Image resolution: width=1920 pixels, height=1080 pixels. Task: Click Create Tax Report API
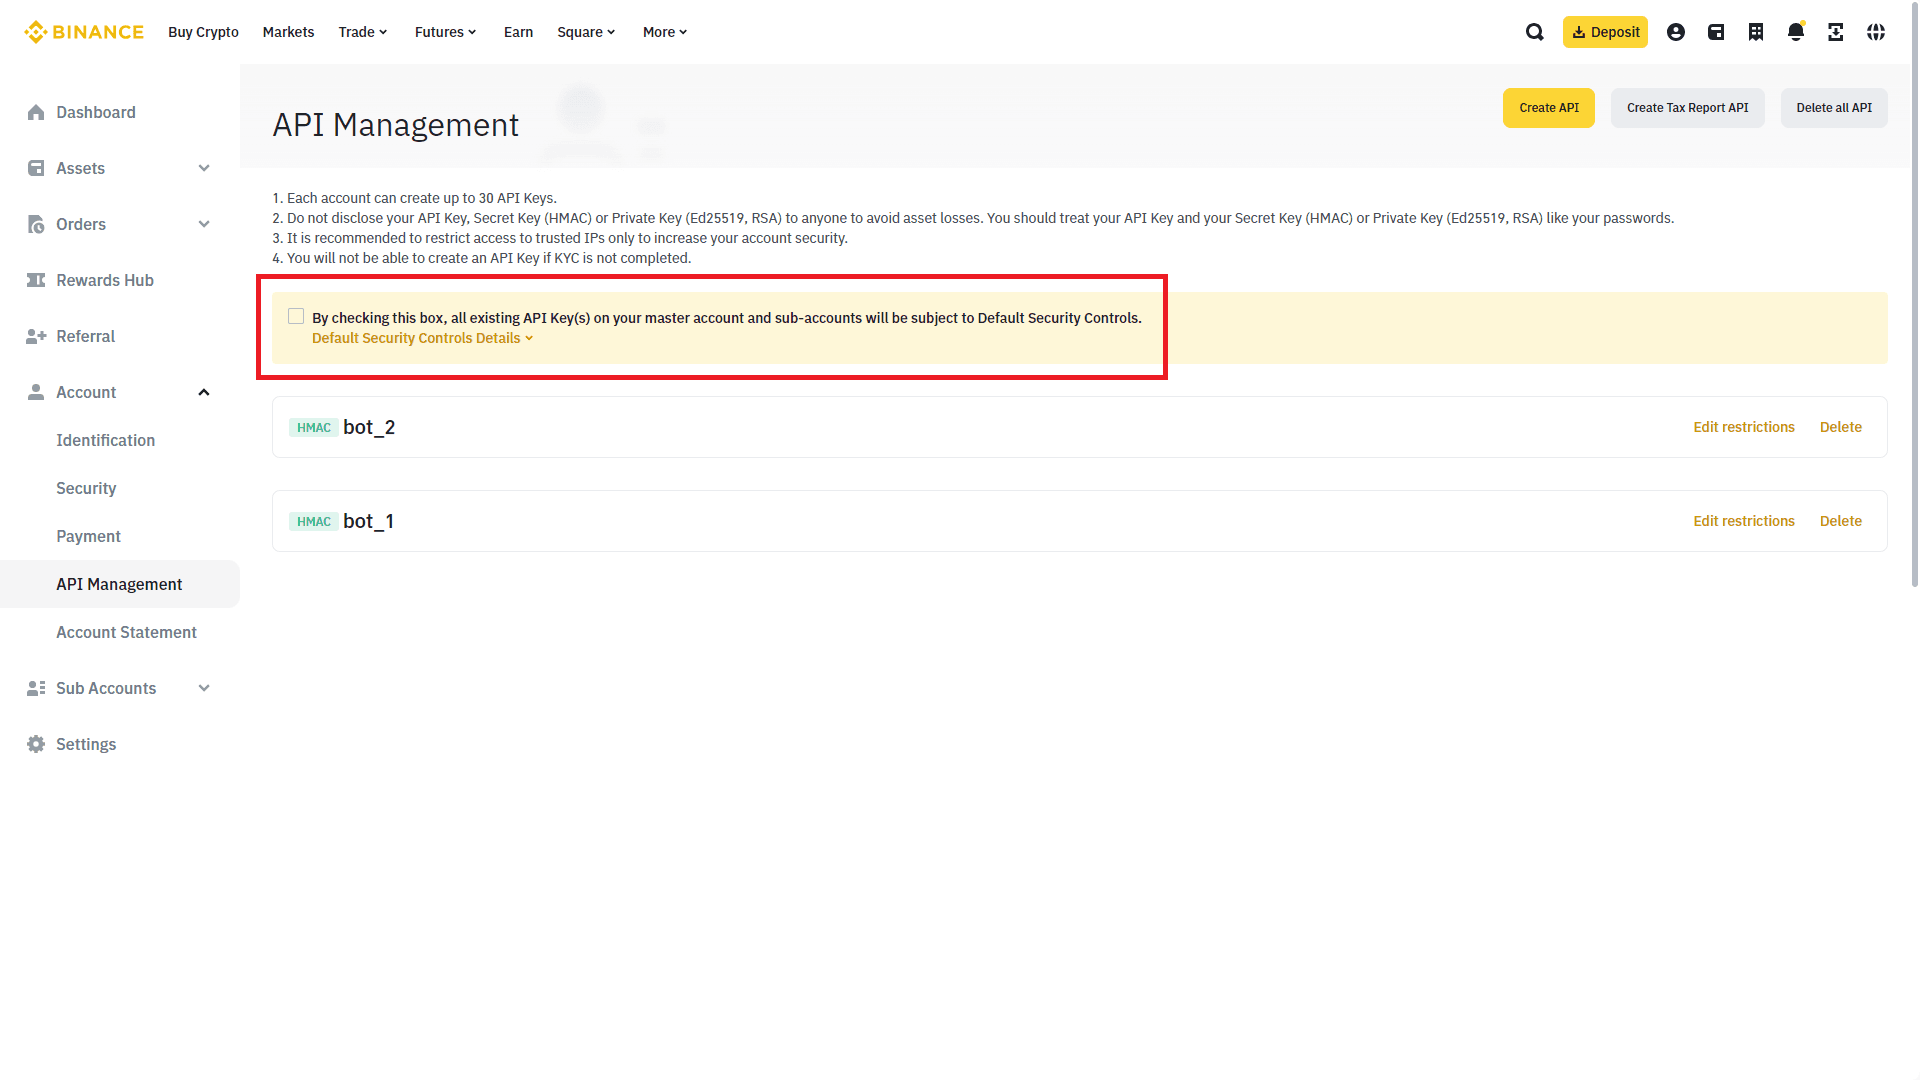click(x=1688, y=108)
